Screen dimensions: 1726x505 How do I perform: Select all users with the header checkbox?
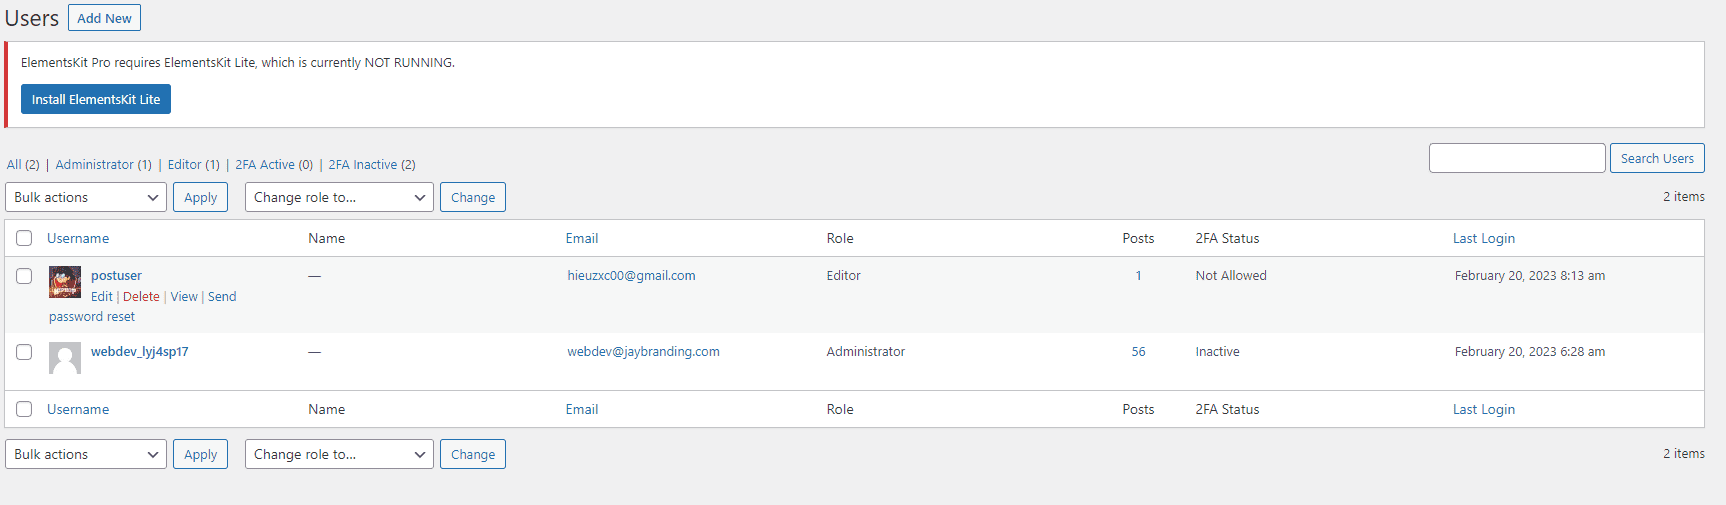(x=24, y=238)
